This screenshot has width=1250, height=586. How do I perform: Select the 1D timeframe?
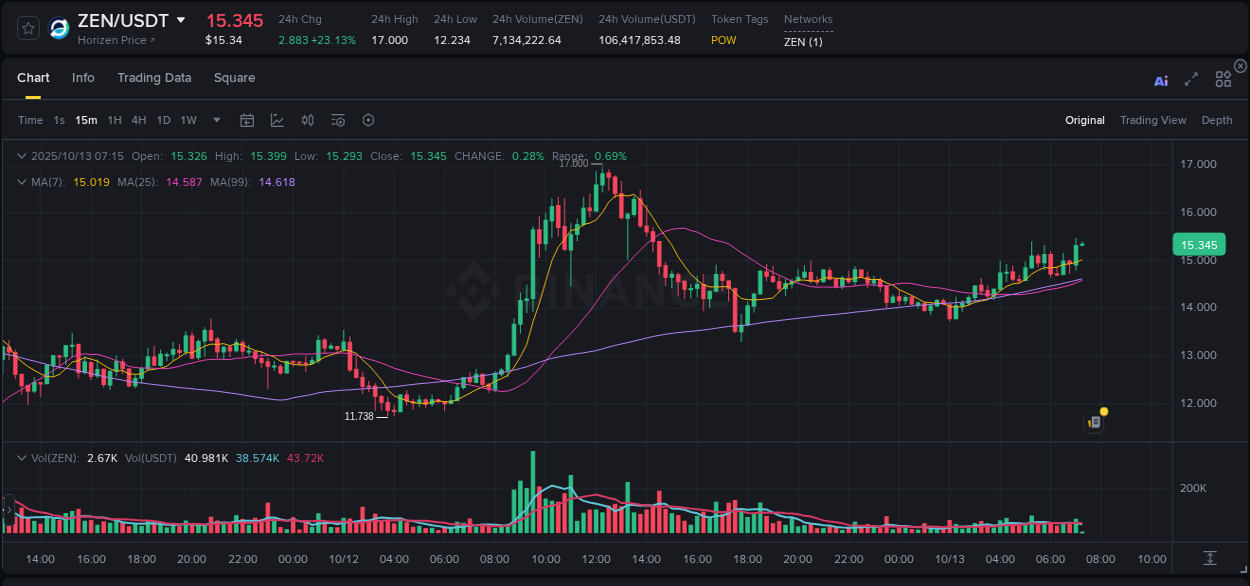tap(163, 120)
